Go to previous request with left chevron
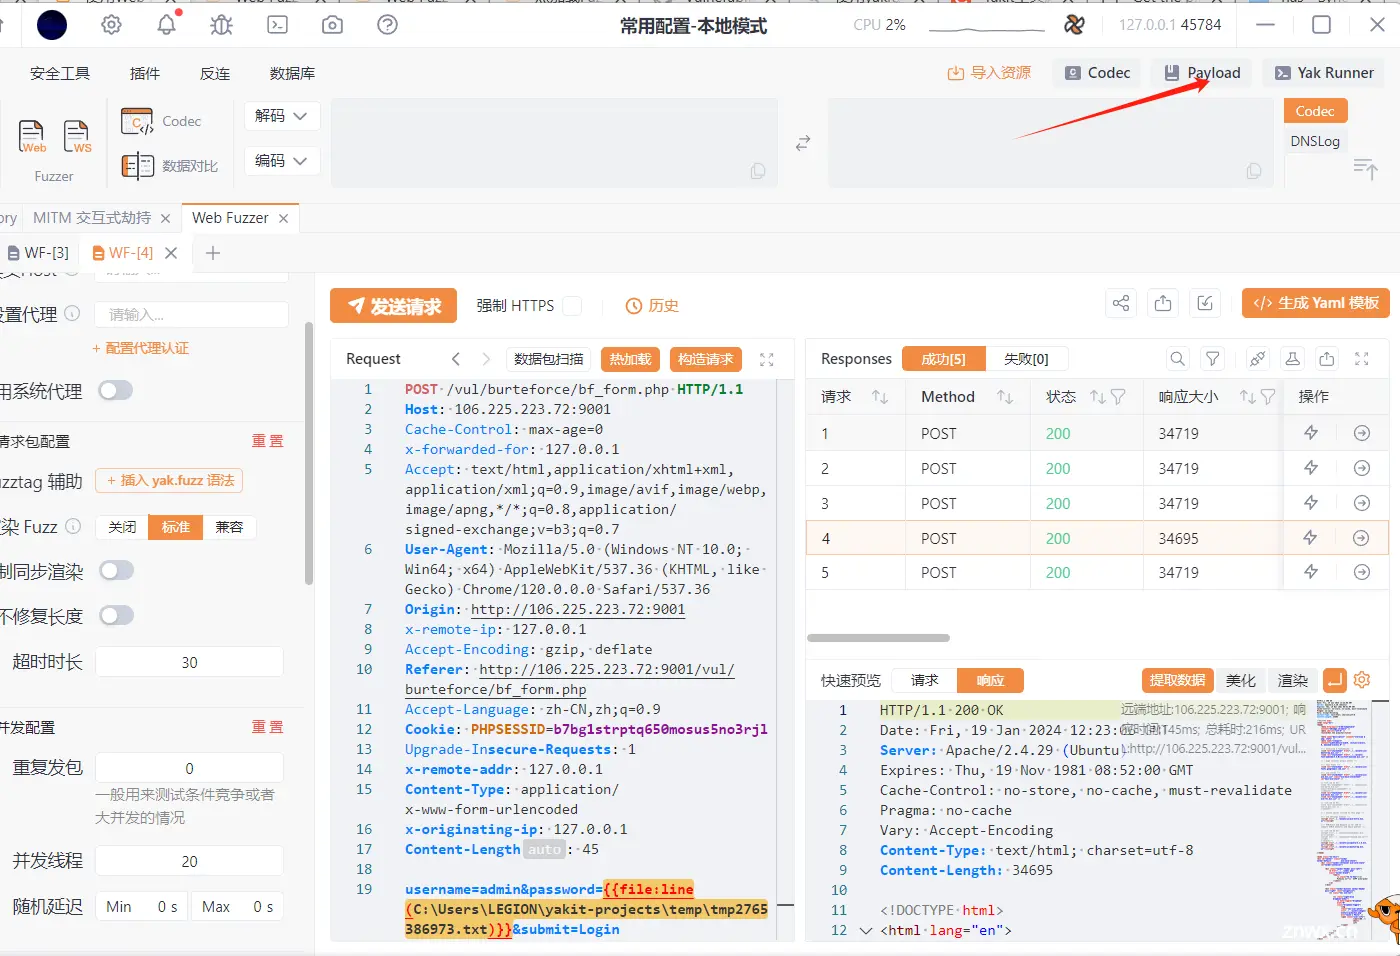1400x956 pixels. 456,359
